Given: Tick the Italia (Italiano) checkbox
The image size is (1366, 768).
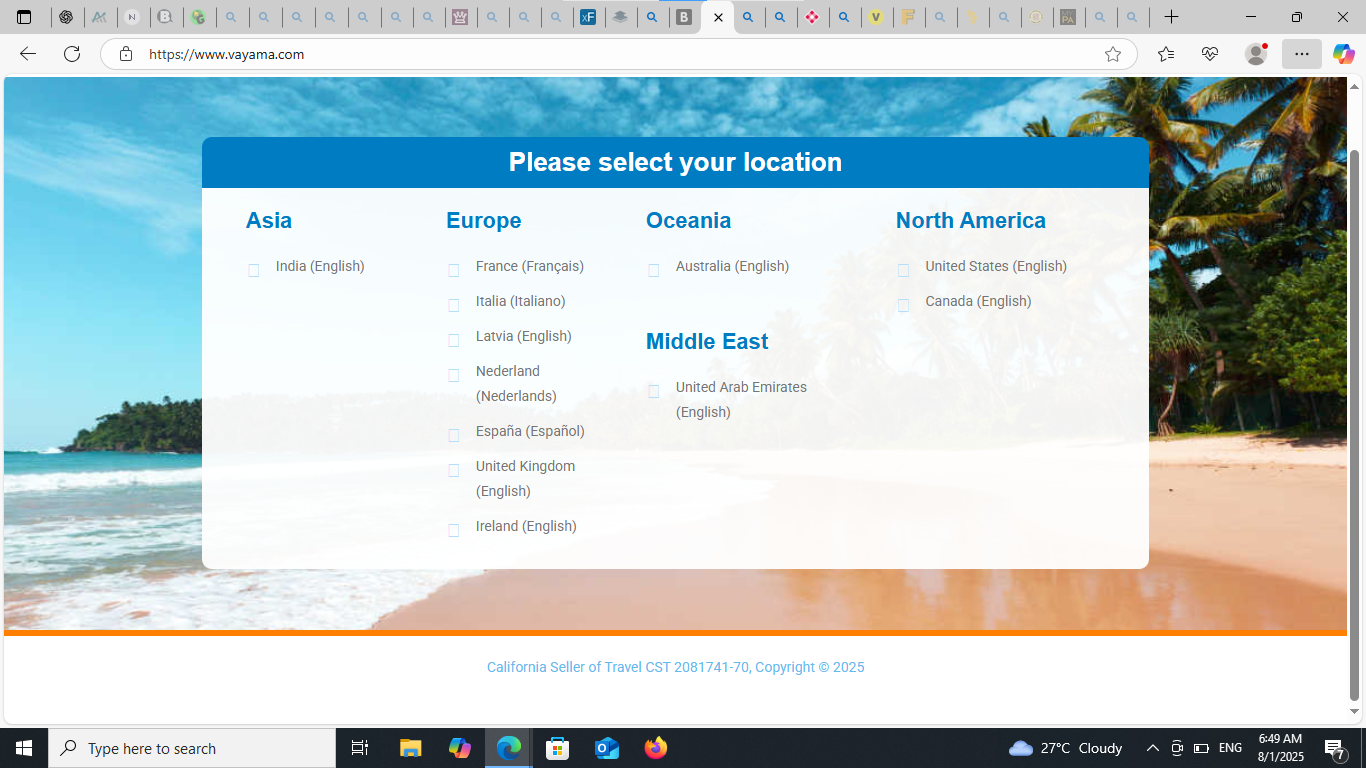Looking at the screenshot, I should (x=453, y=305).
